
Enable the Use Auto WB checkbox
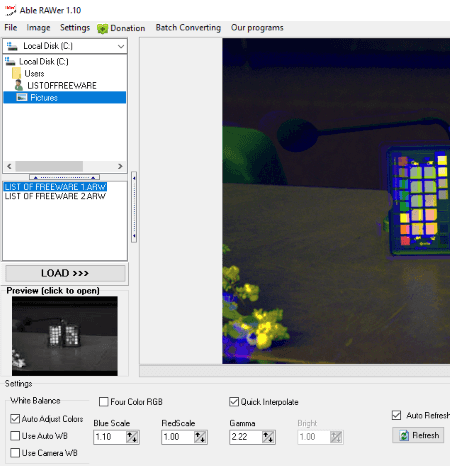15,436
